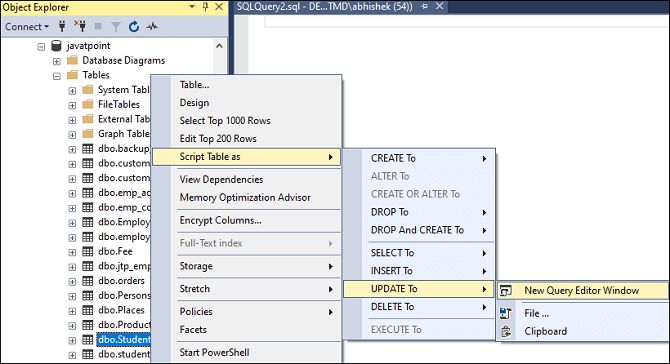
Task: Open Script Table as submenu
Action: [247, 157]
